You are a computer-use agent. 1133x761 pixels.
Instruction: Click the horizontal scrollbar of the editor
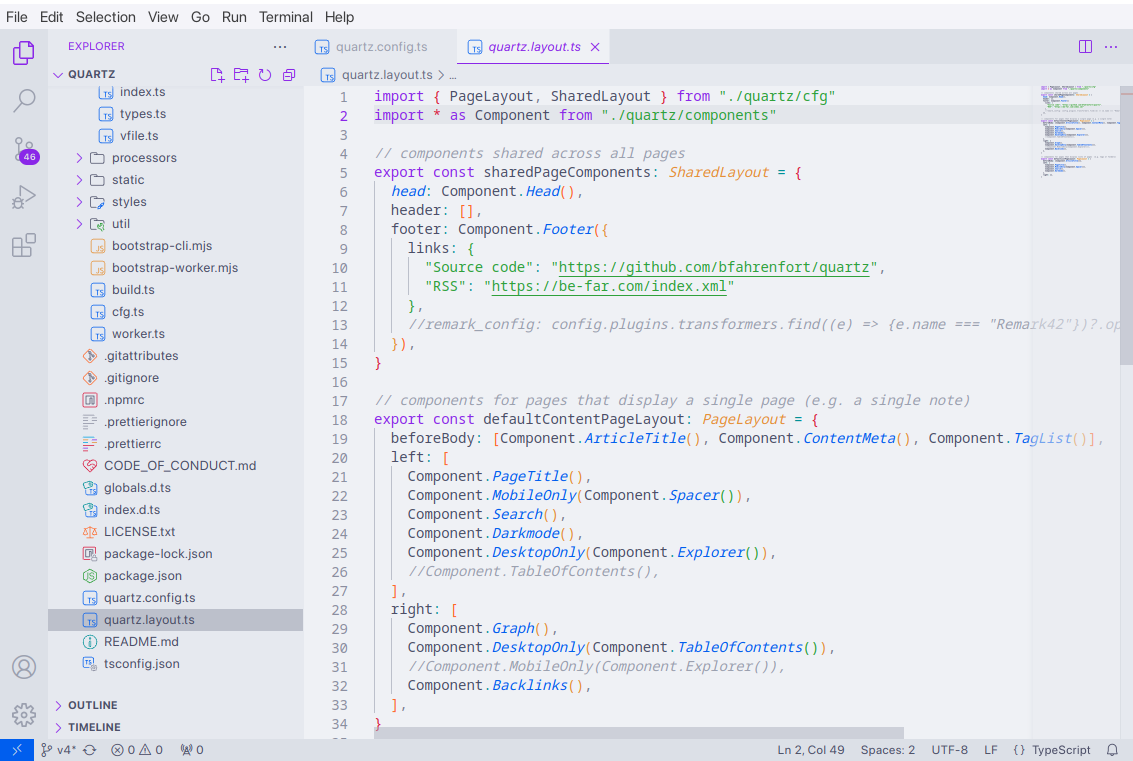tap(638, 733)
